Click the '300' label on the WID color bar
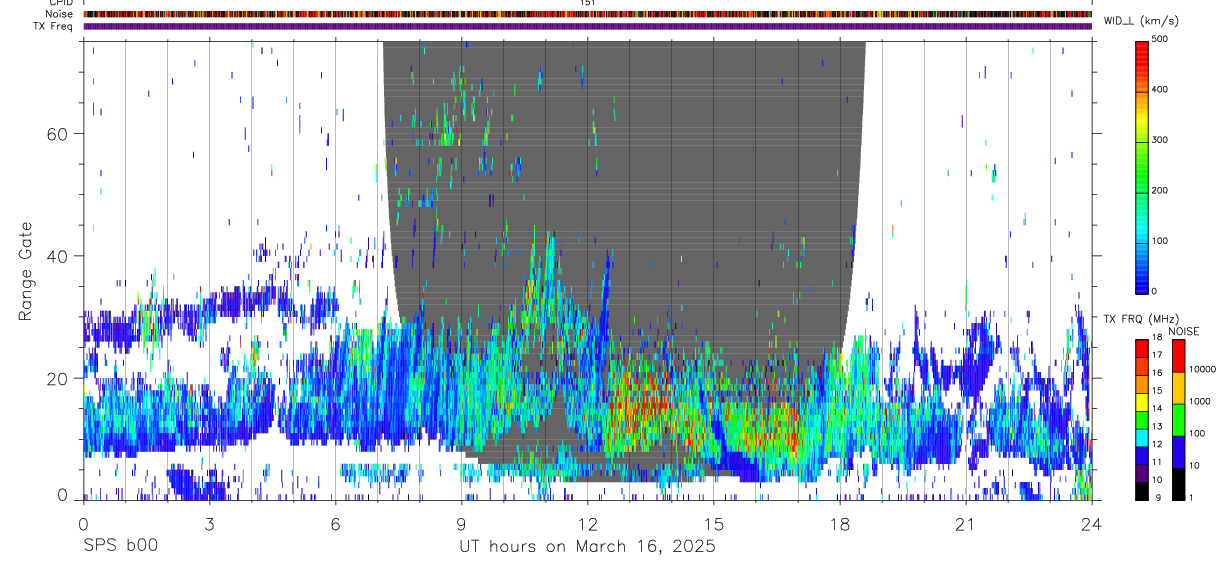 pos(1160,140)
